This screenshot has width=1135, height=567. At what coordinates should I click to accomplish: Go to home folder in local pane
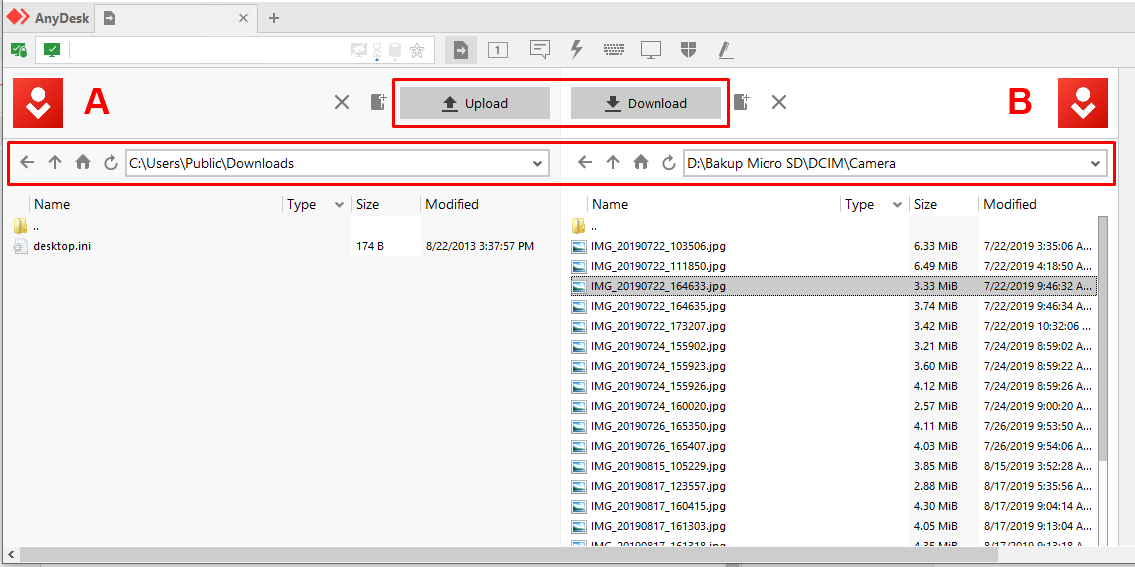tap(83, 163)
